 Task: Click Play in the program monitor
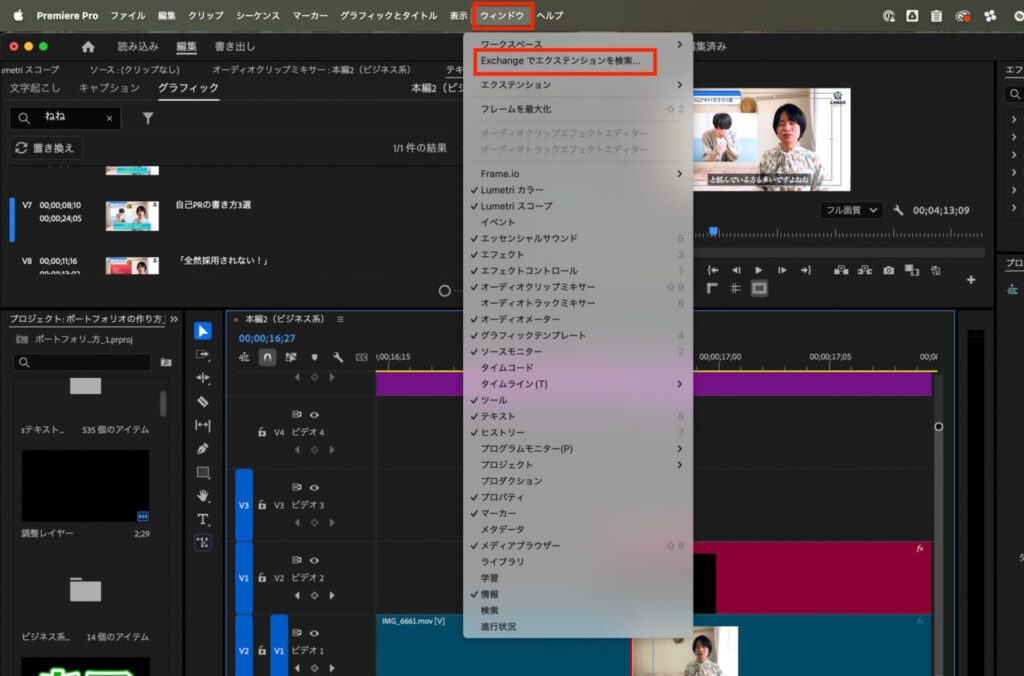click(x=758, y=270)
